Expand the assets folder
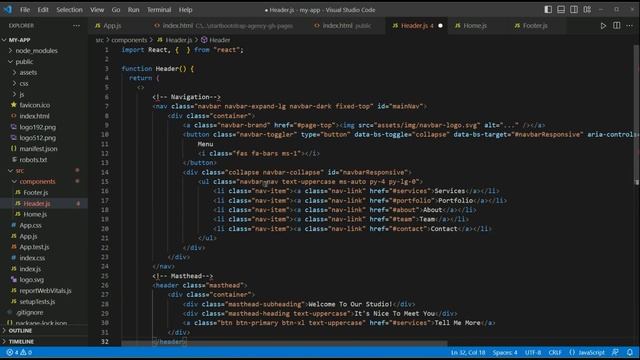Viewport: 640px width, 360px height. click(x=44, y=72)
